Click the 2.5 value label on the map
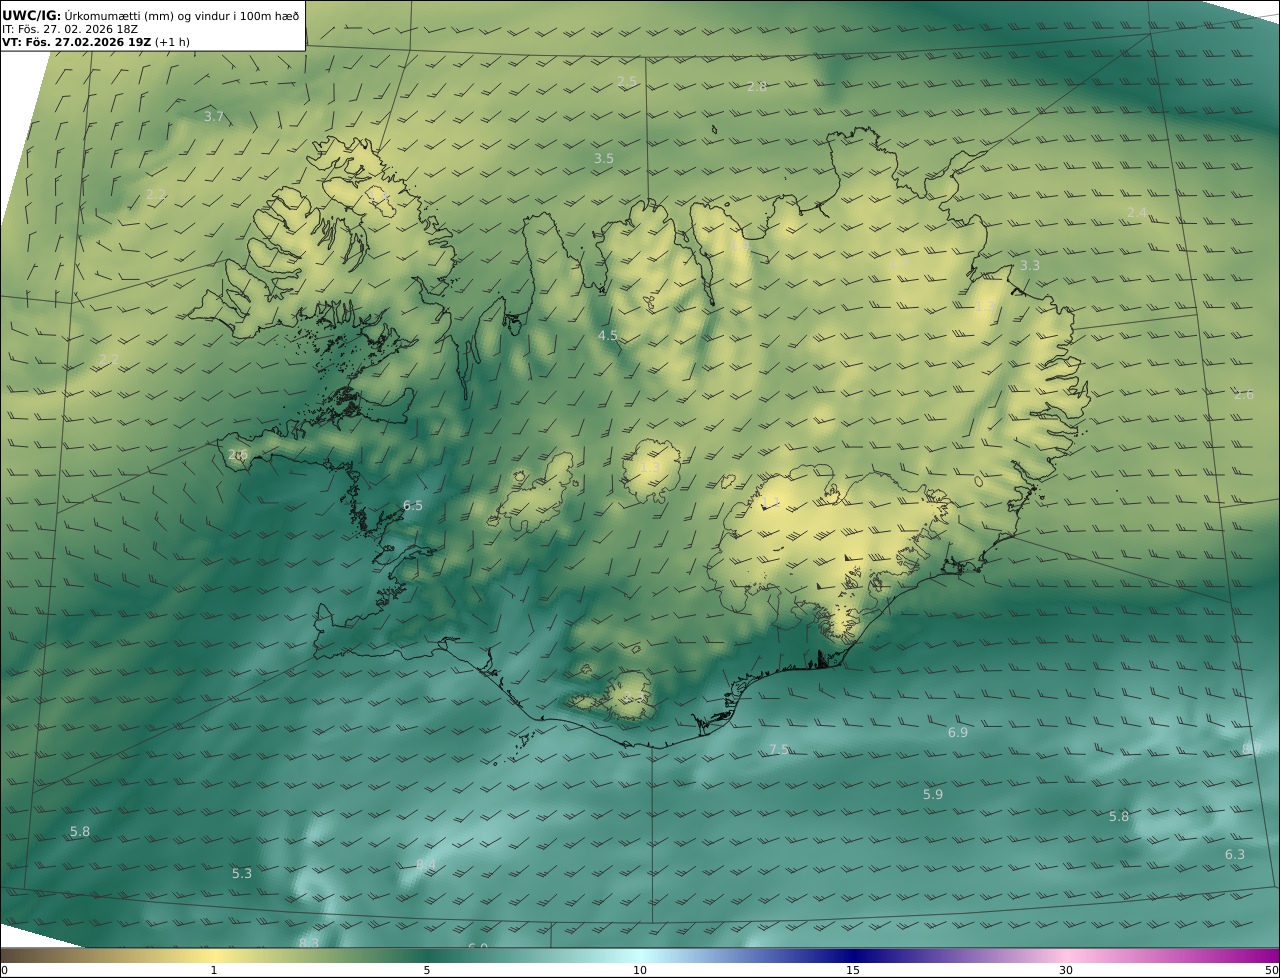The image size is (1280, 978). click(x=627, y=81)
